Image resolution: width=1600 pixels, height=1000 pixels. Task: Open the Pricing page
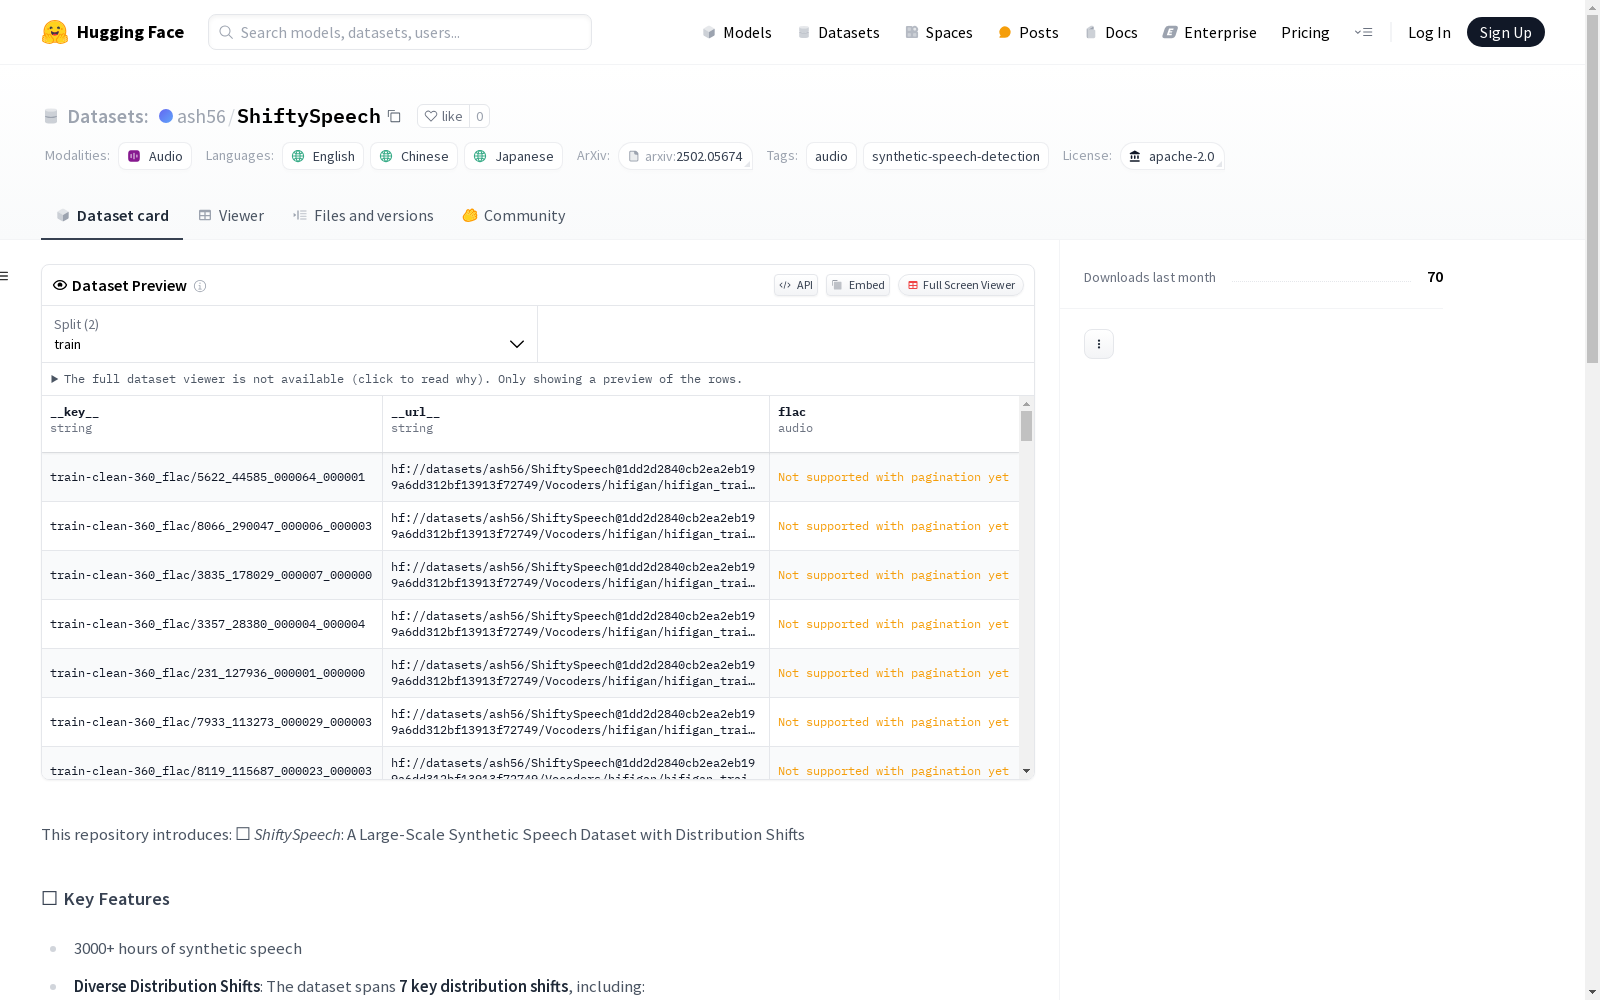pyautogui.click(x=1305, y=32)
